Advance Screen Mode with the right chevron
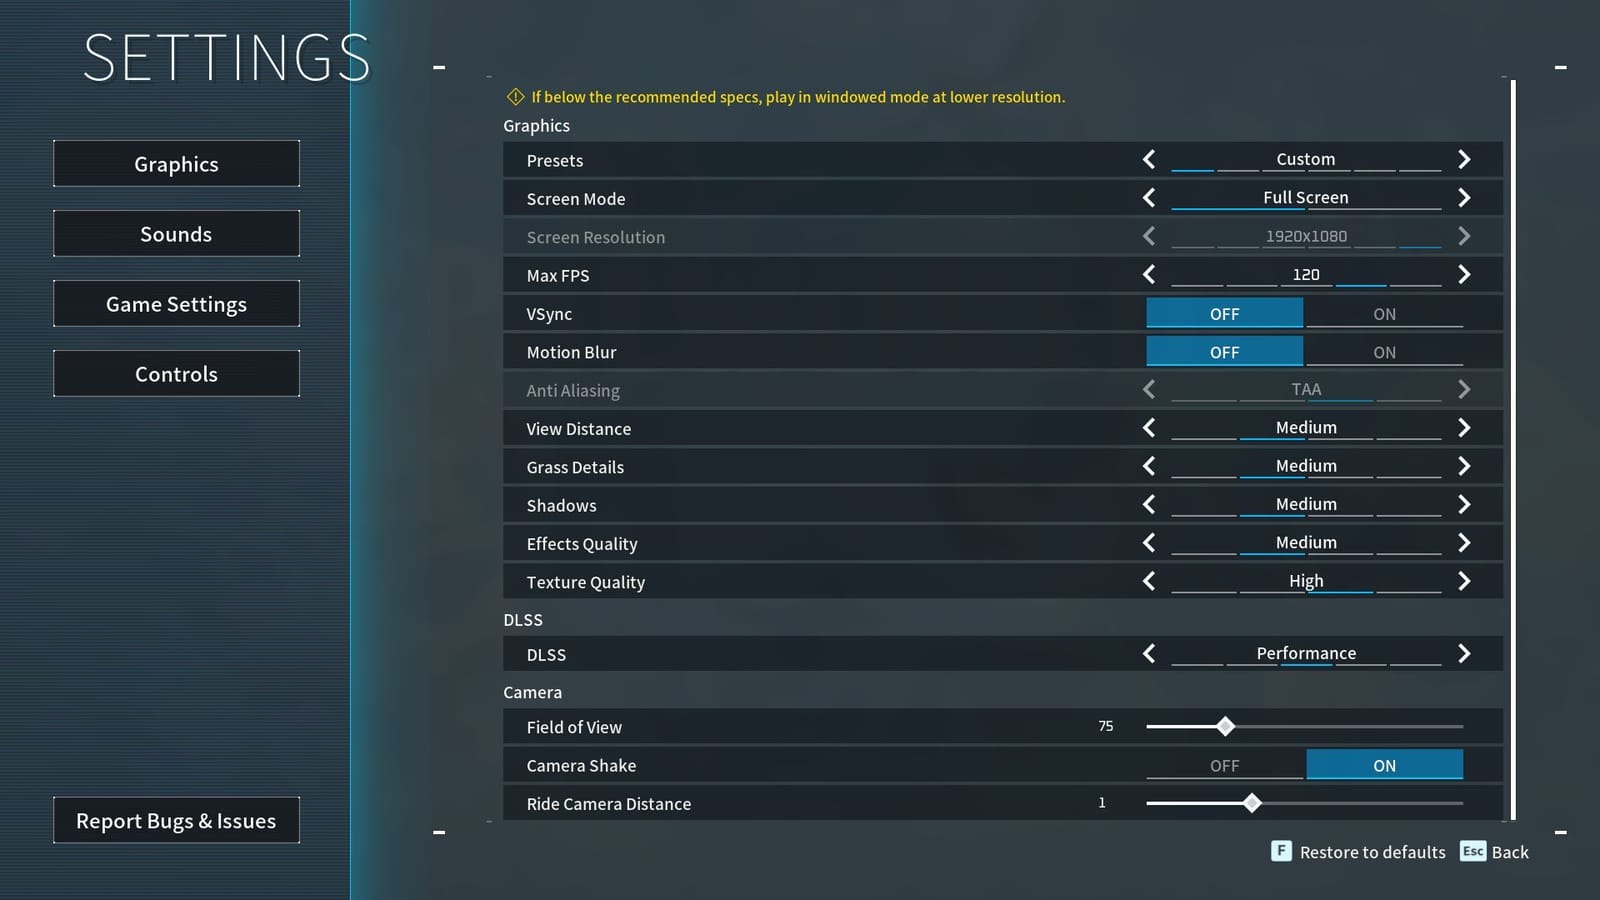Viewport: 1600px width, 900px height. point(1464,197)
